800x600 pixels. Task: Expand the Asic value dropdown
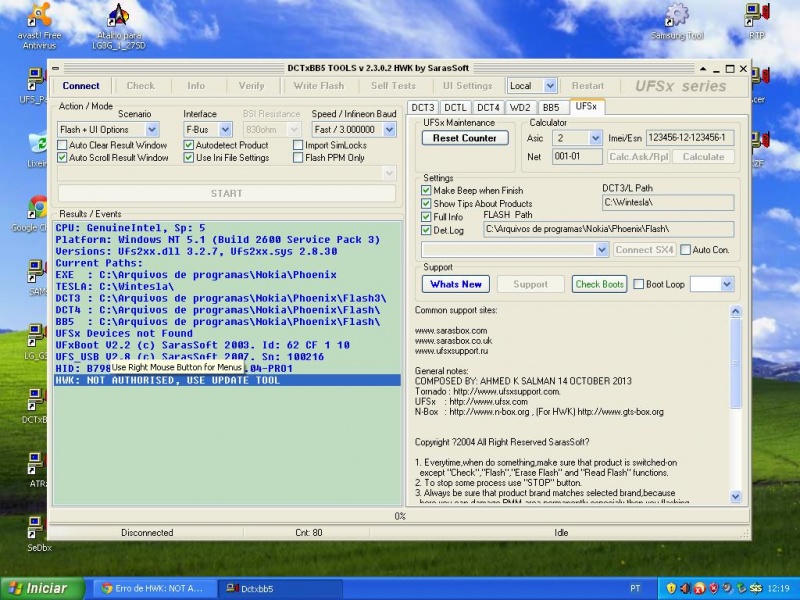coord(595,138)
